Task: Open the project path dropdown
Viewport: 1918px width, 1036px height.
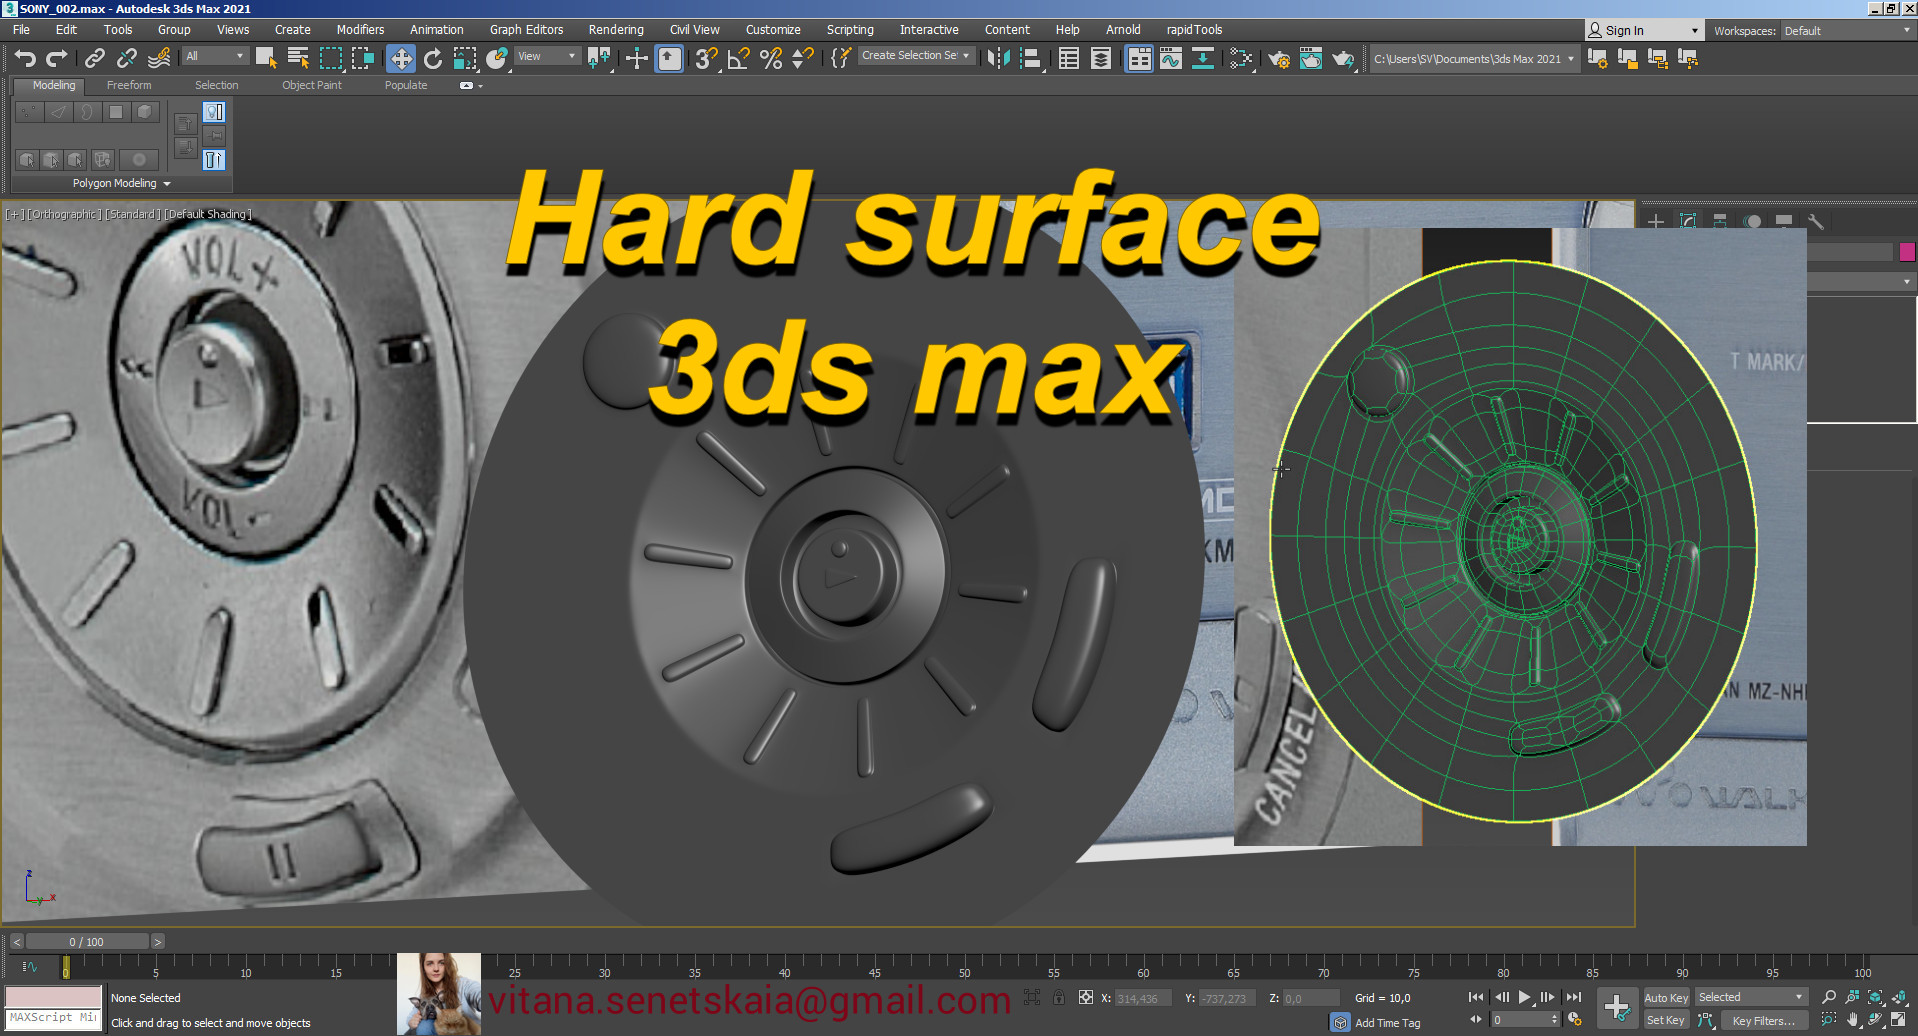Action: (x=1474, y=59)
